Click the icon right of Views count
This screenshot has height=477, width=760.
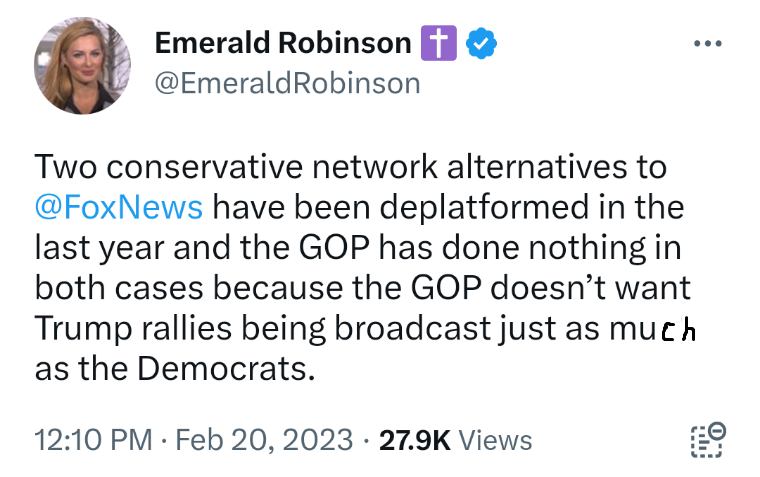pos(707,440)
